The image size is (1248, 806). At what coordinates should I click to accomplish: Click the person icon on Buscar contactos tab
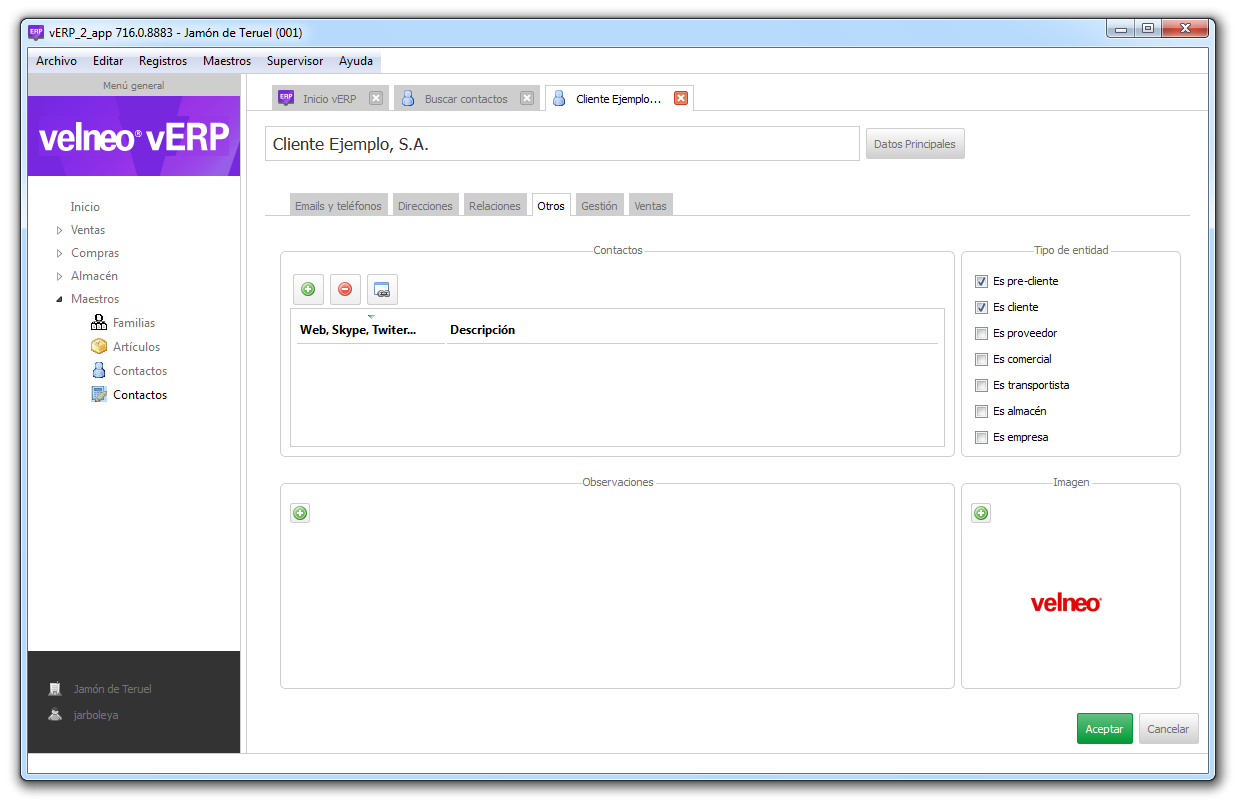pos(408,98)
